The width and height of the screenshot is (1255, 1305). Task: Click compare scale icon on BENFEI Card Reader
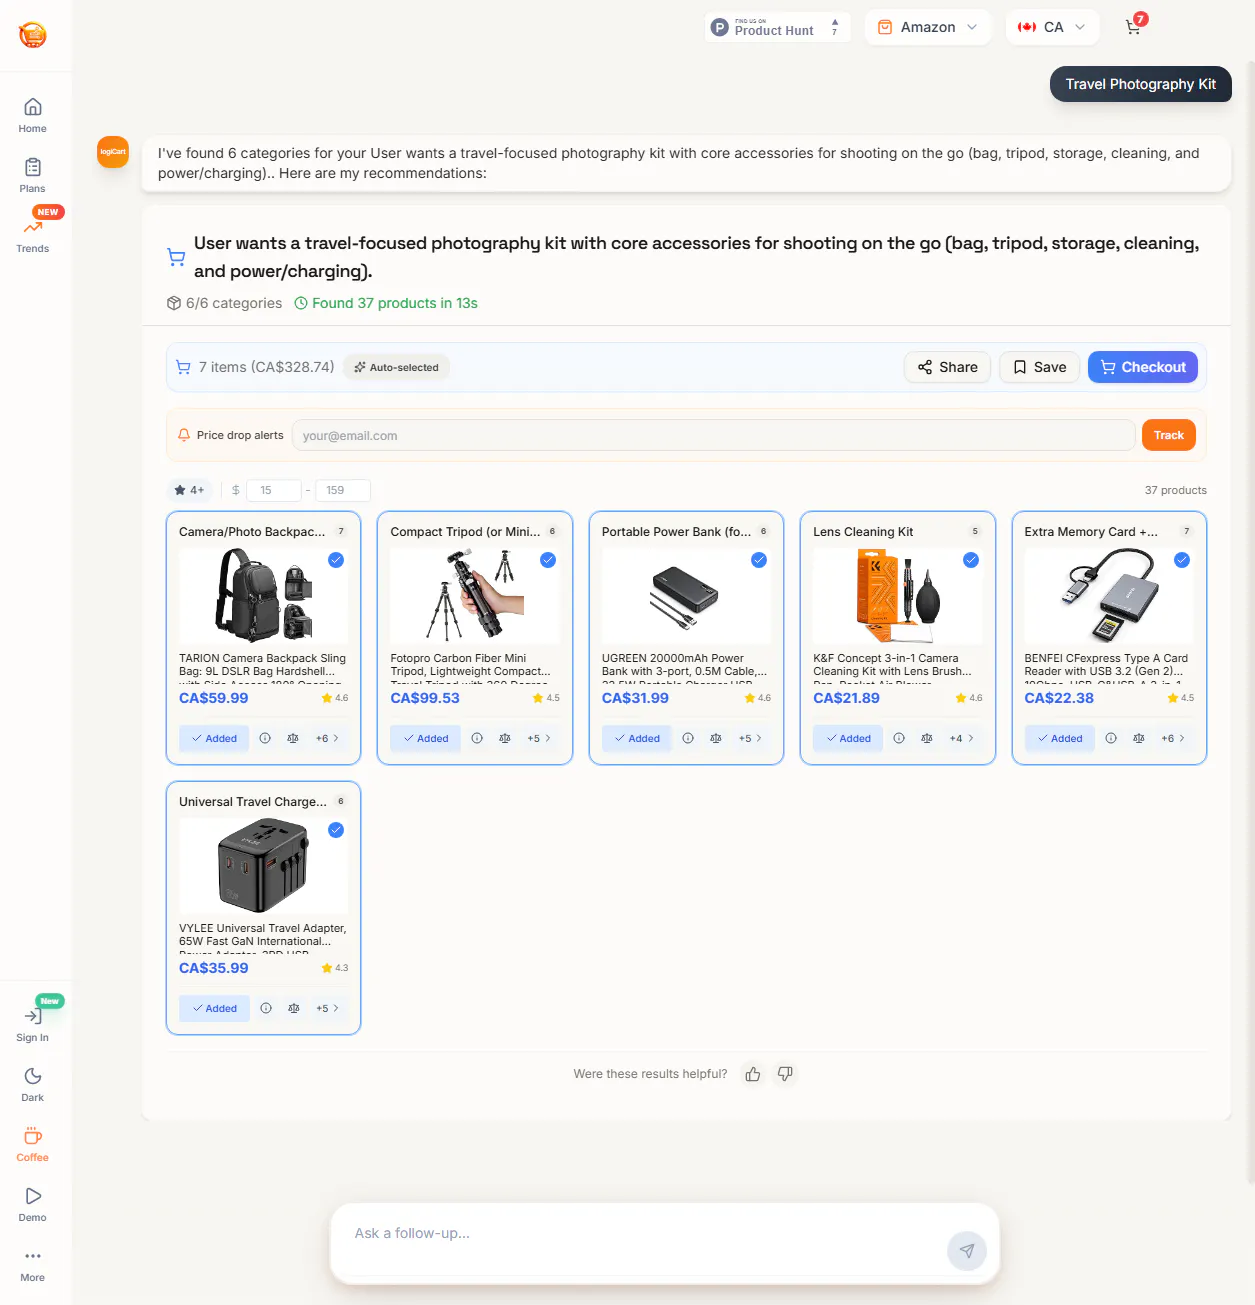pyautogui.click(x=1139, y=738)
